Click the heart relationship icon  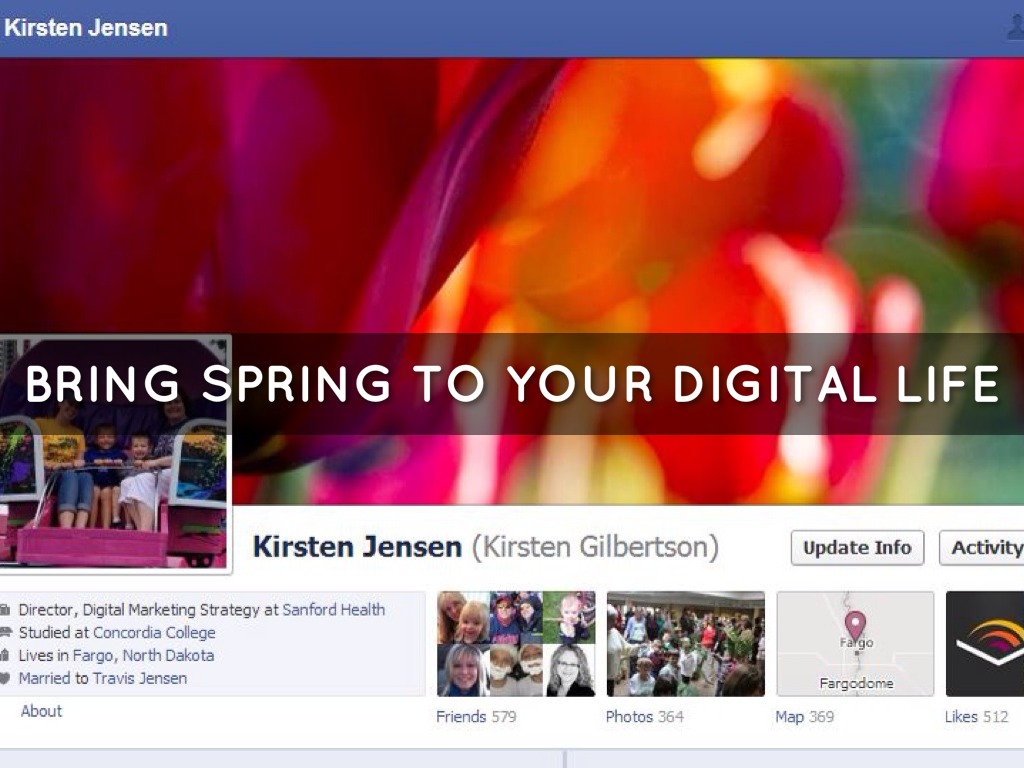(5, 679)
